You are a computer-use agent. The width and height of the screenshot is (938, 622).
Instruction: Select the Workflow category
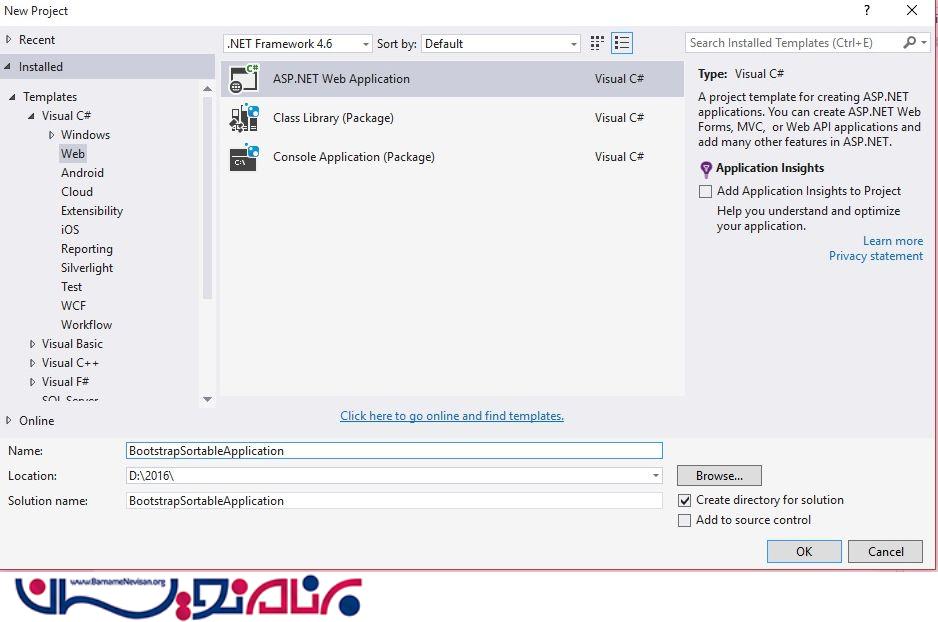[x=86, y=325]
